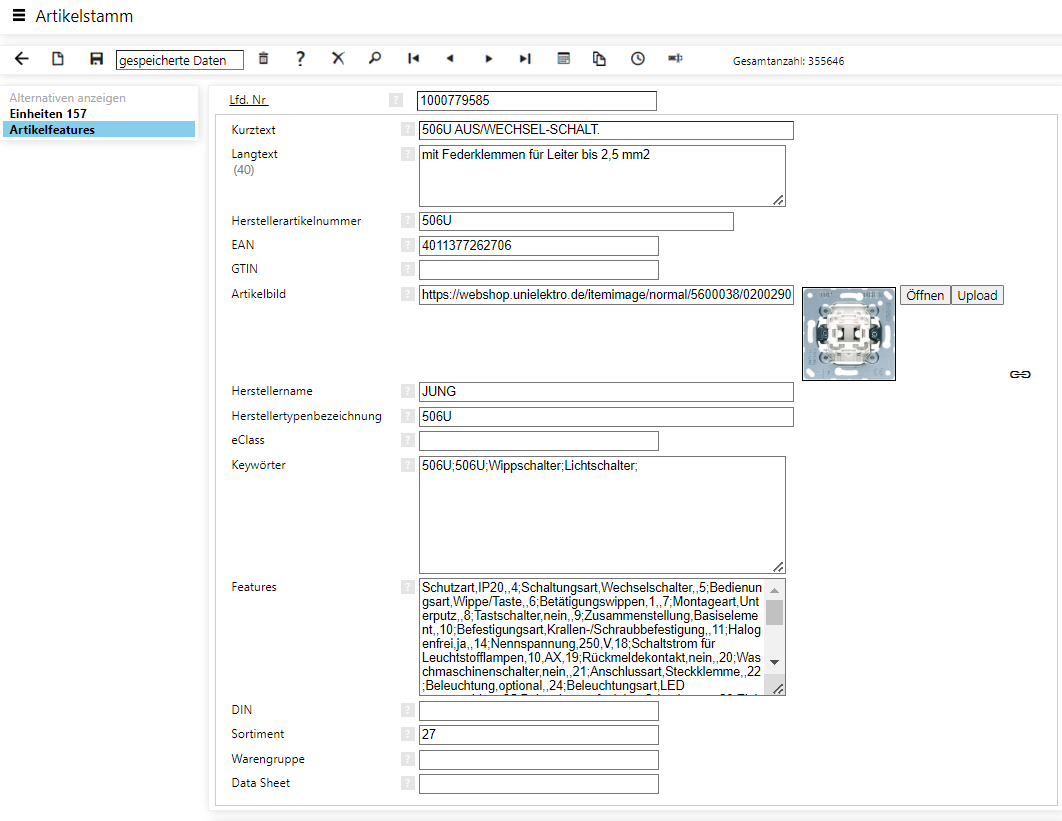Open help with the question mark icon
Viewport: 1062px width, 821px height.
pos(300,59)
